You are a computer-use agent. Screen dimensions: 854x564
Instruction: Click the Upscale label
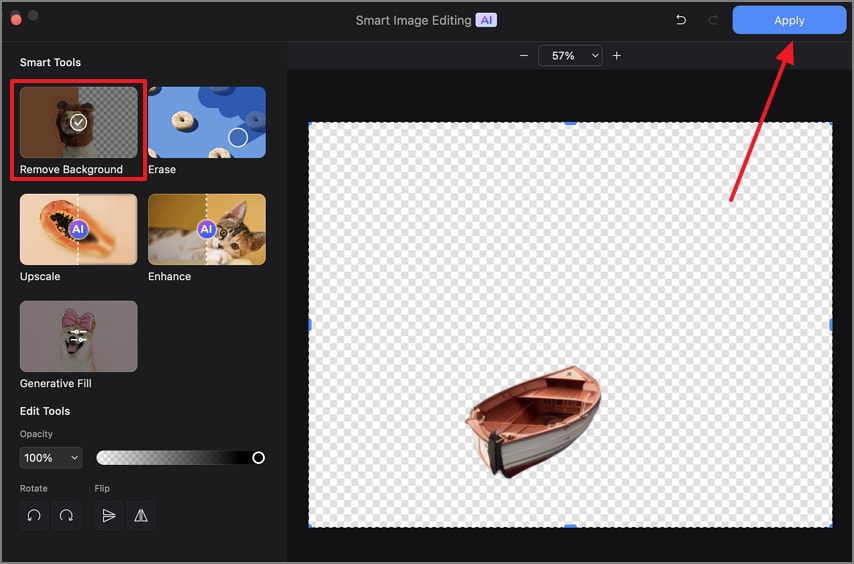point(40,277)
